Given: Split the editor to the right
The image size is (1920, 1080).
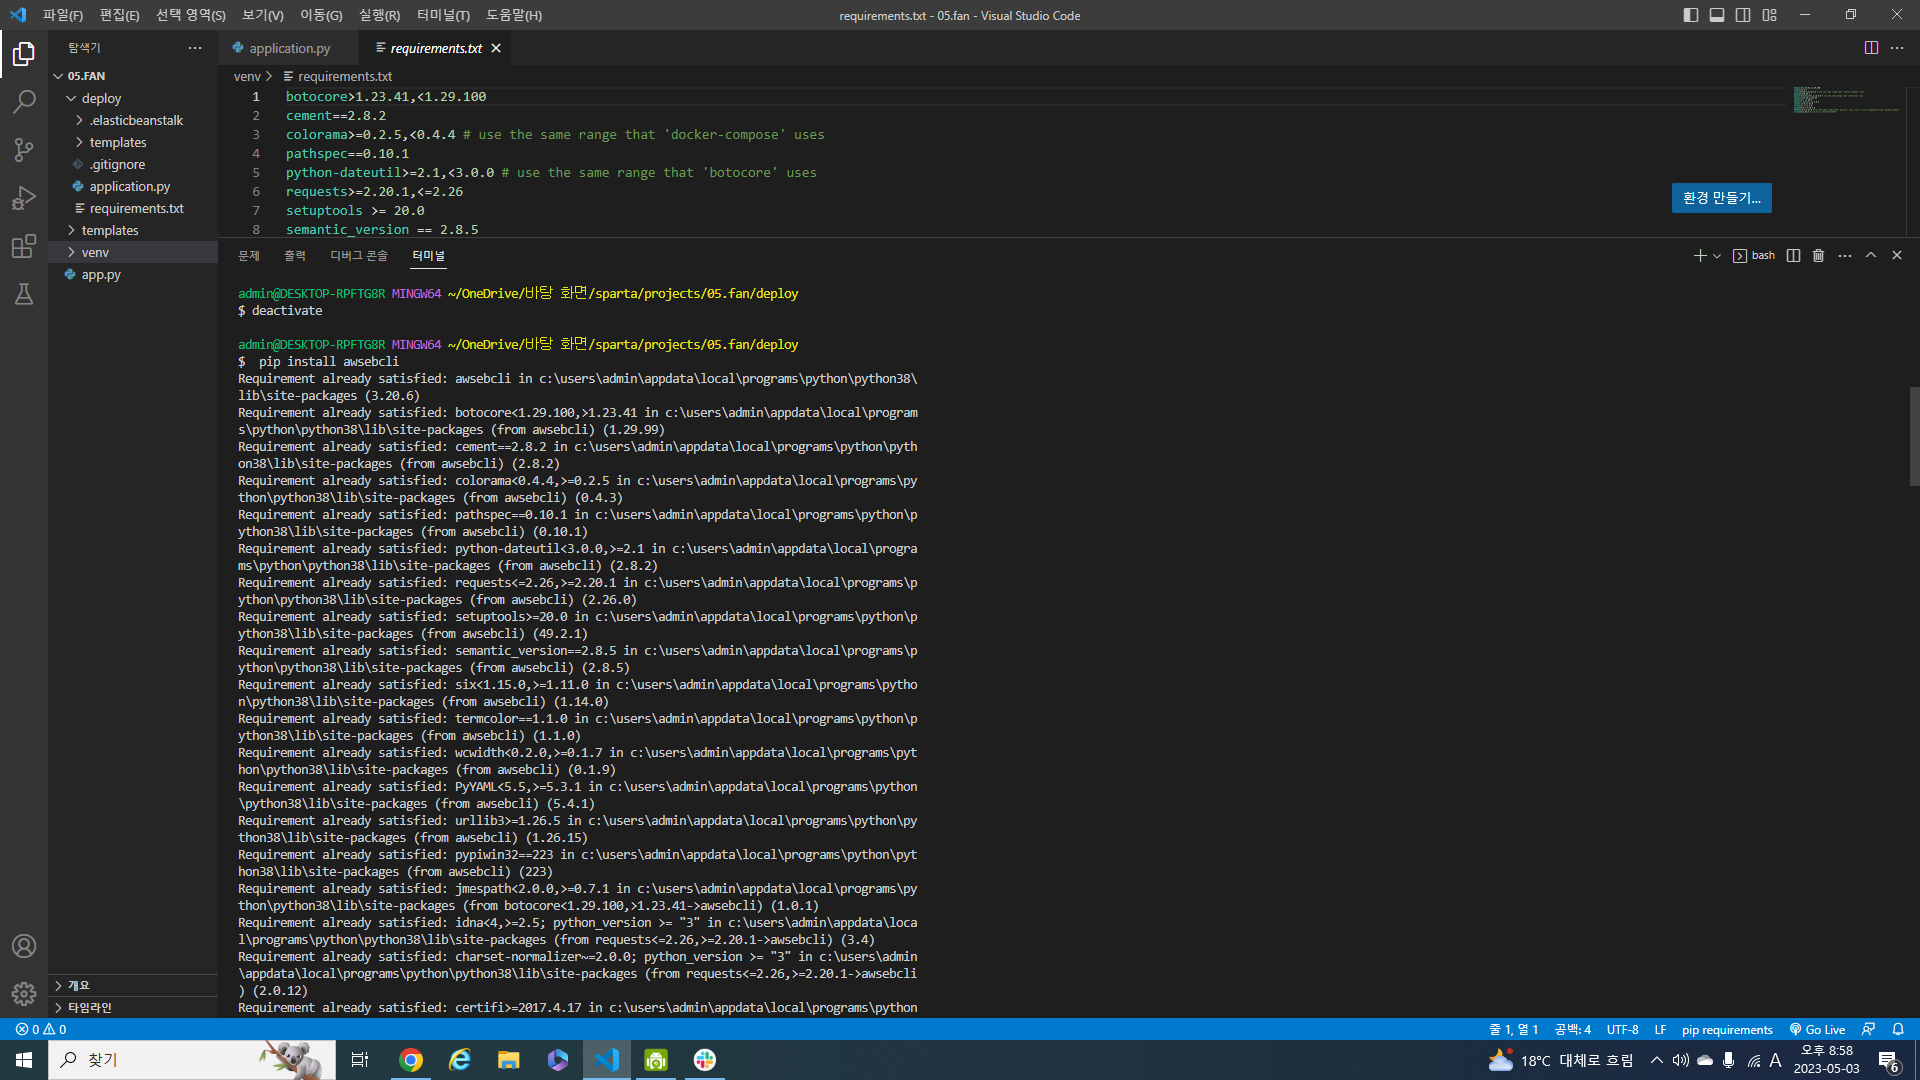Looking at the screenshot, I should pos(1871,48).
